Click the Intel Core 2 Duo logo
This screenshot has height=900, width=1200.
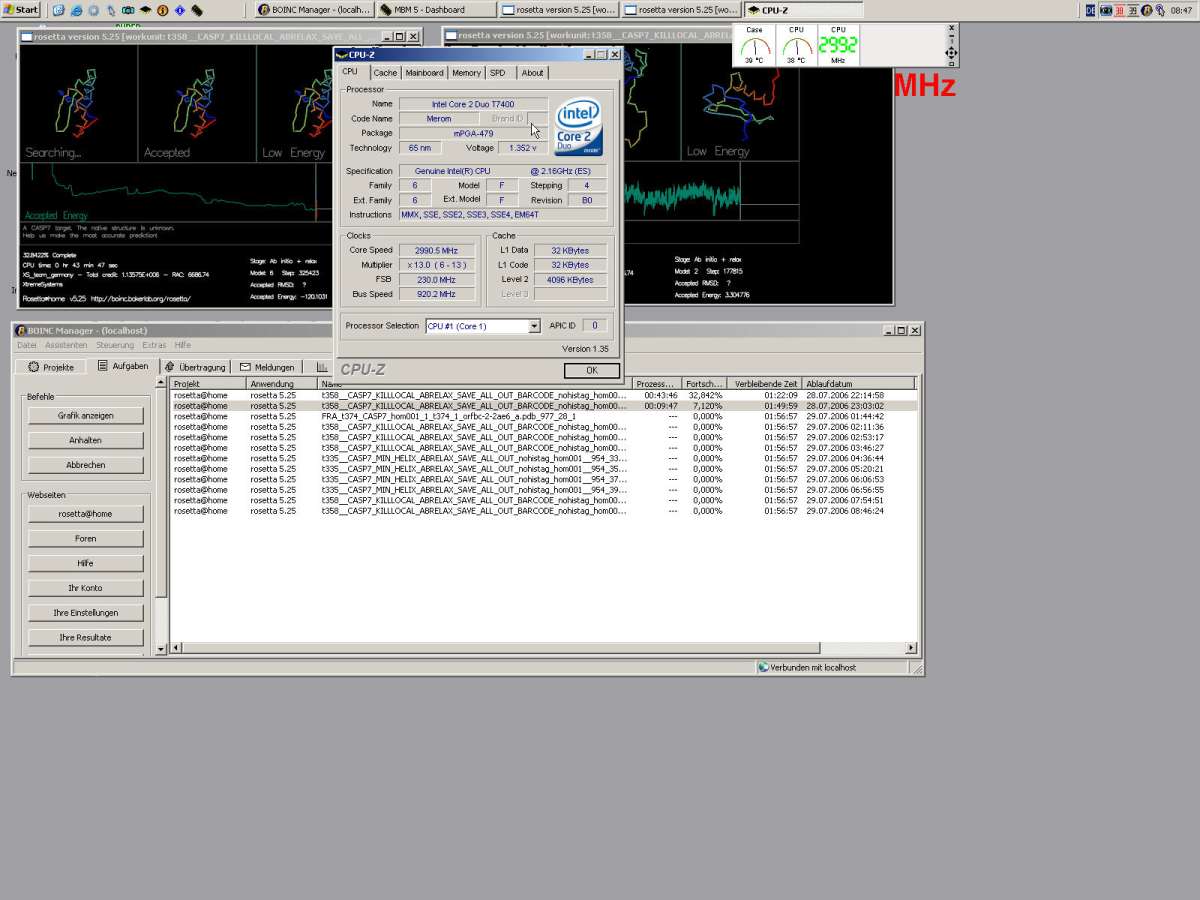579,126
